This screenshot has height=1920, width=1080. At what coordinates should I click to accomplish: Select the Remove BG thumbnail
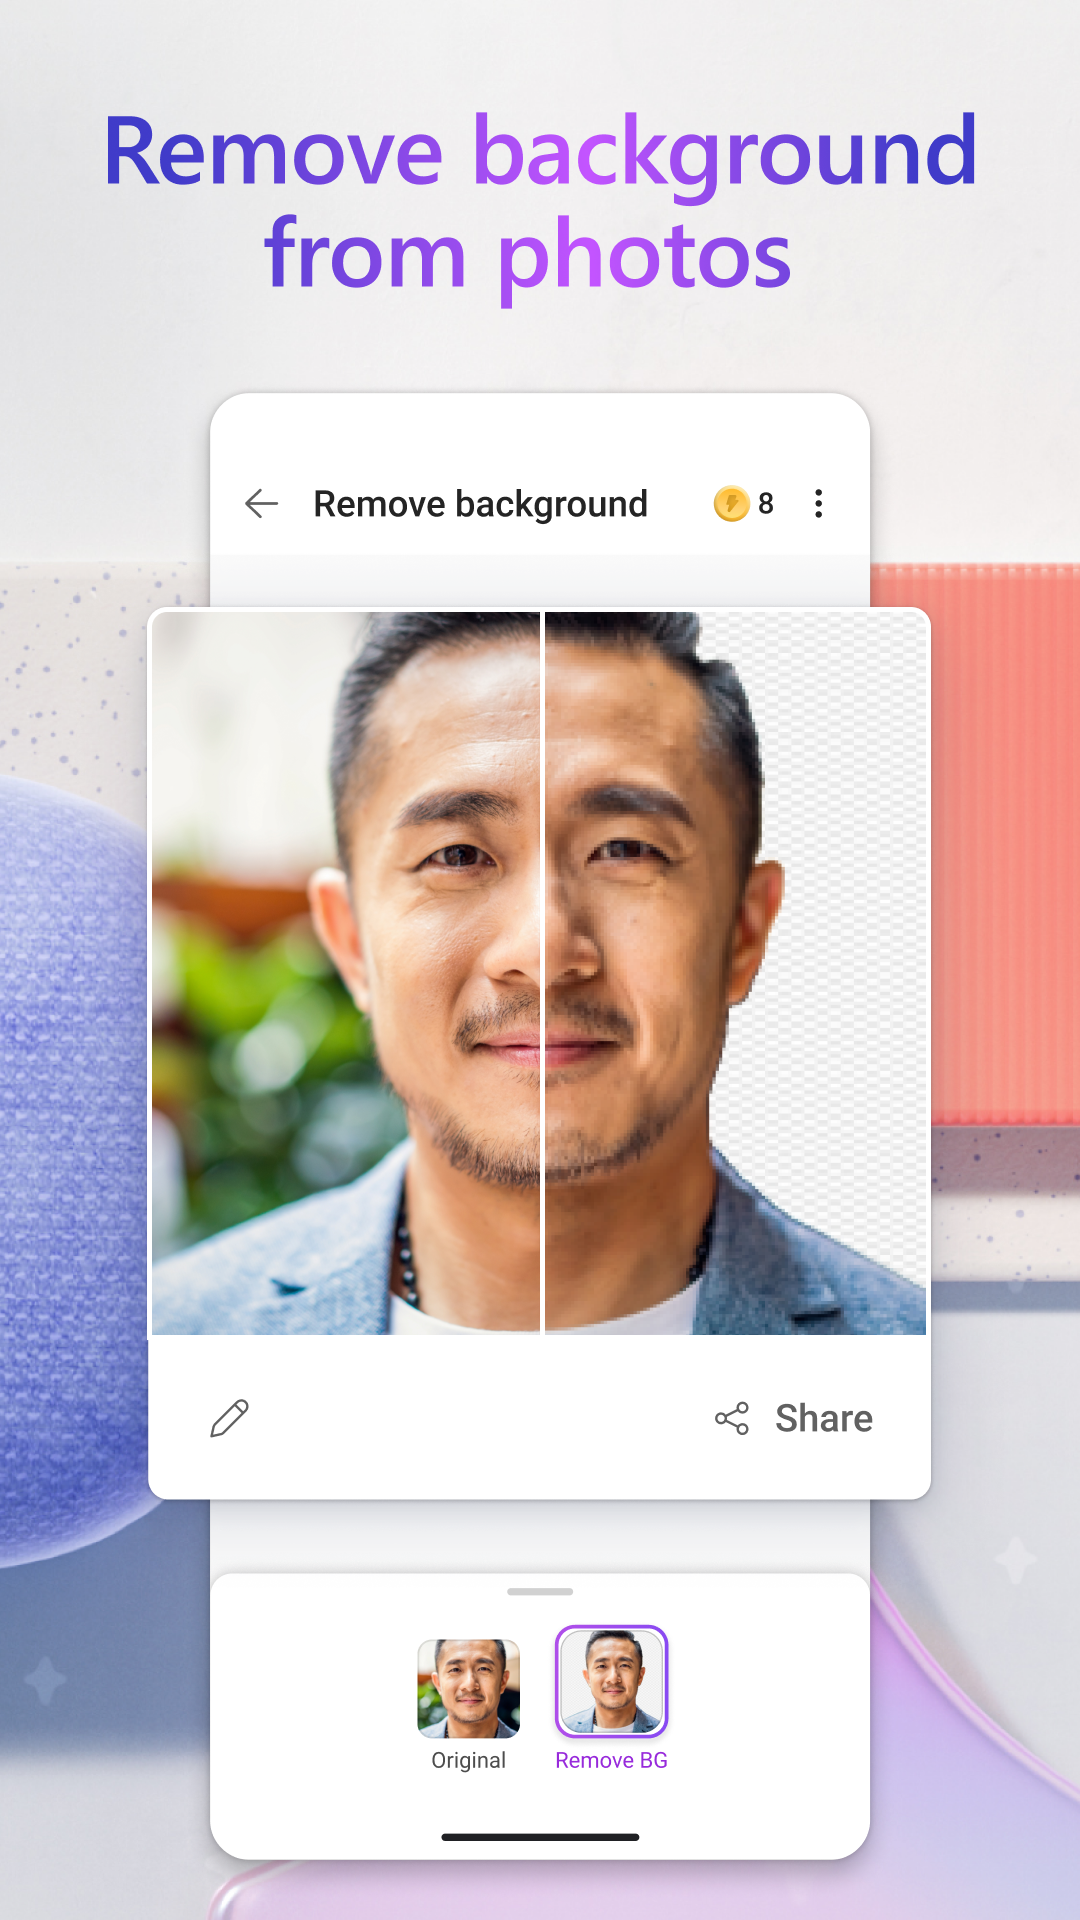[x=611, y=1681]
